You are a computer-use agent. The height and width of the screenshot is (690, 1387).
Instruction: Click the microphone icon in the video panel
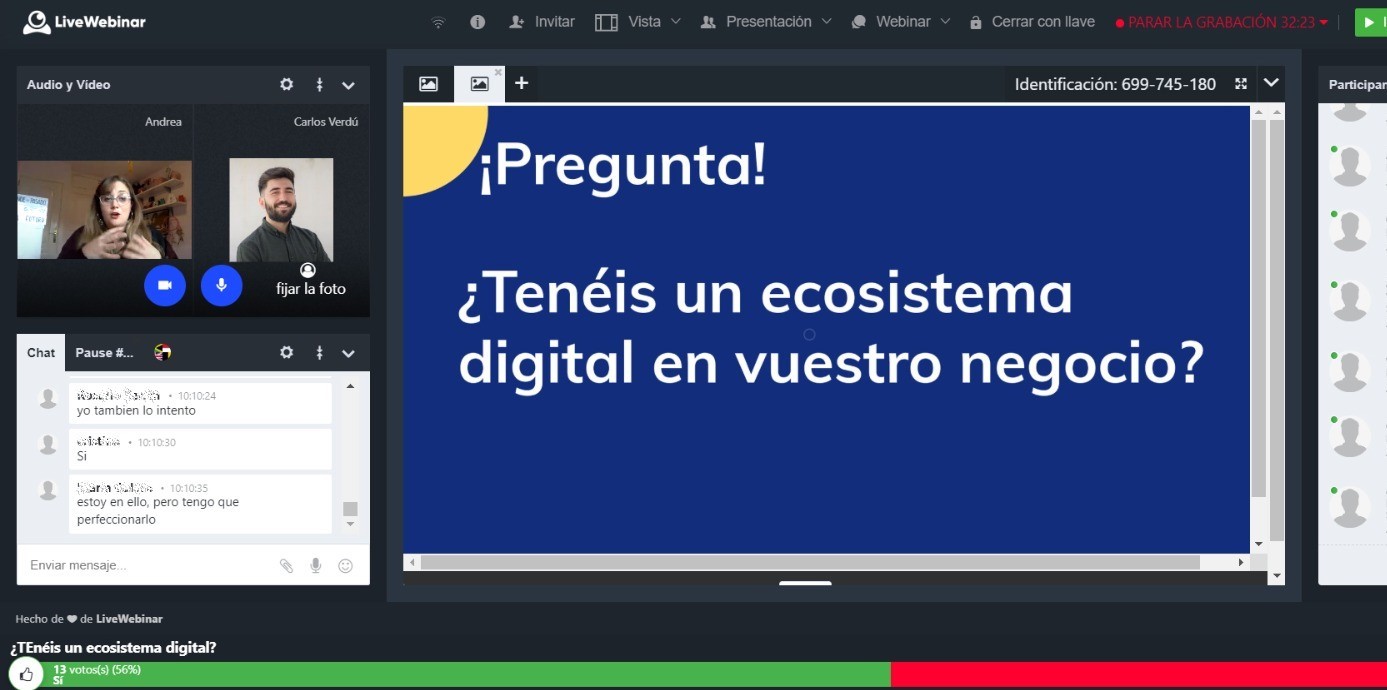coord(221,285)
